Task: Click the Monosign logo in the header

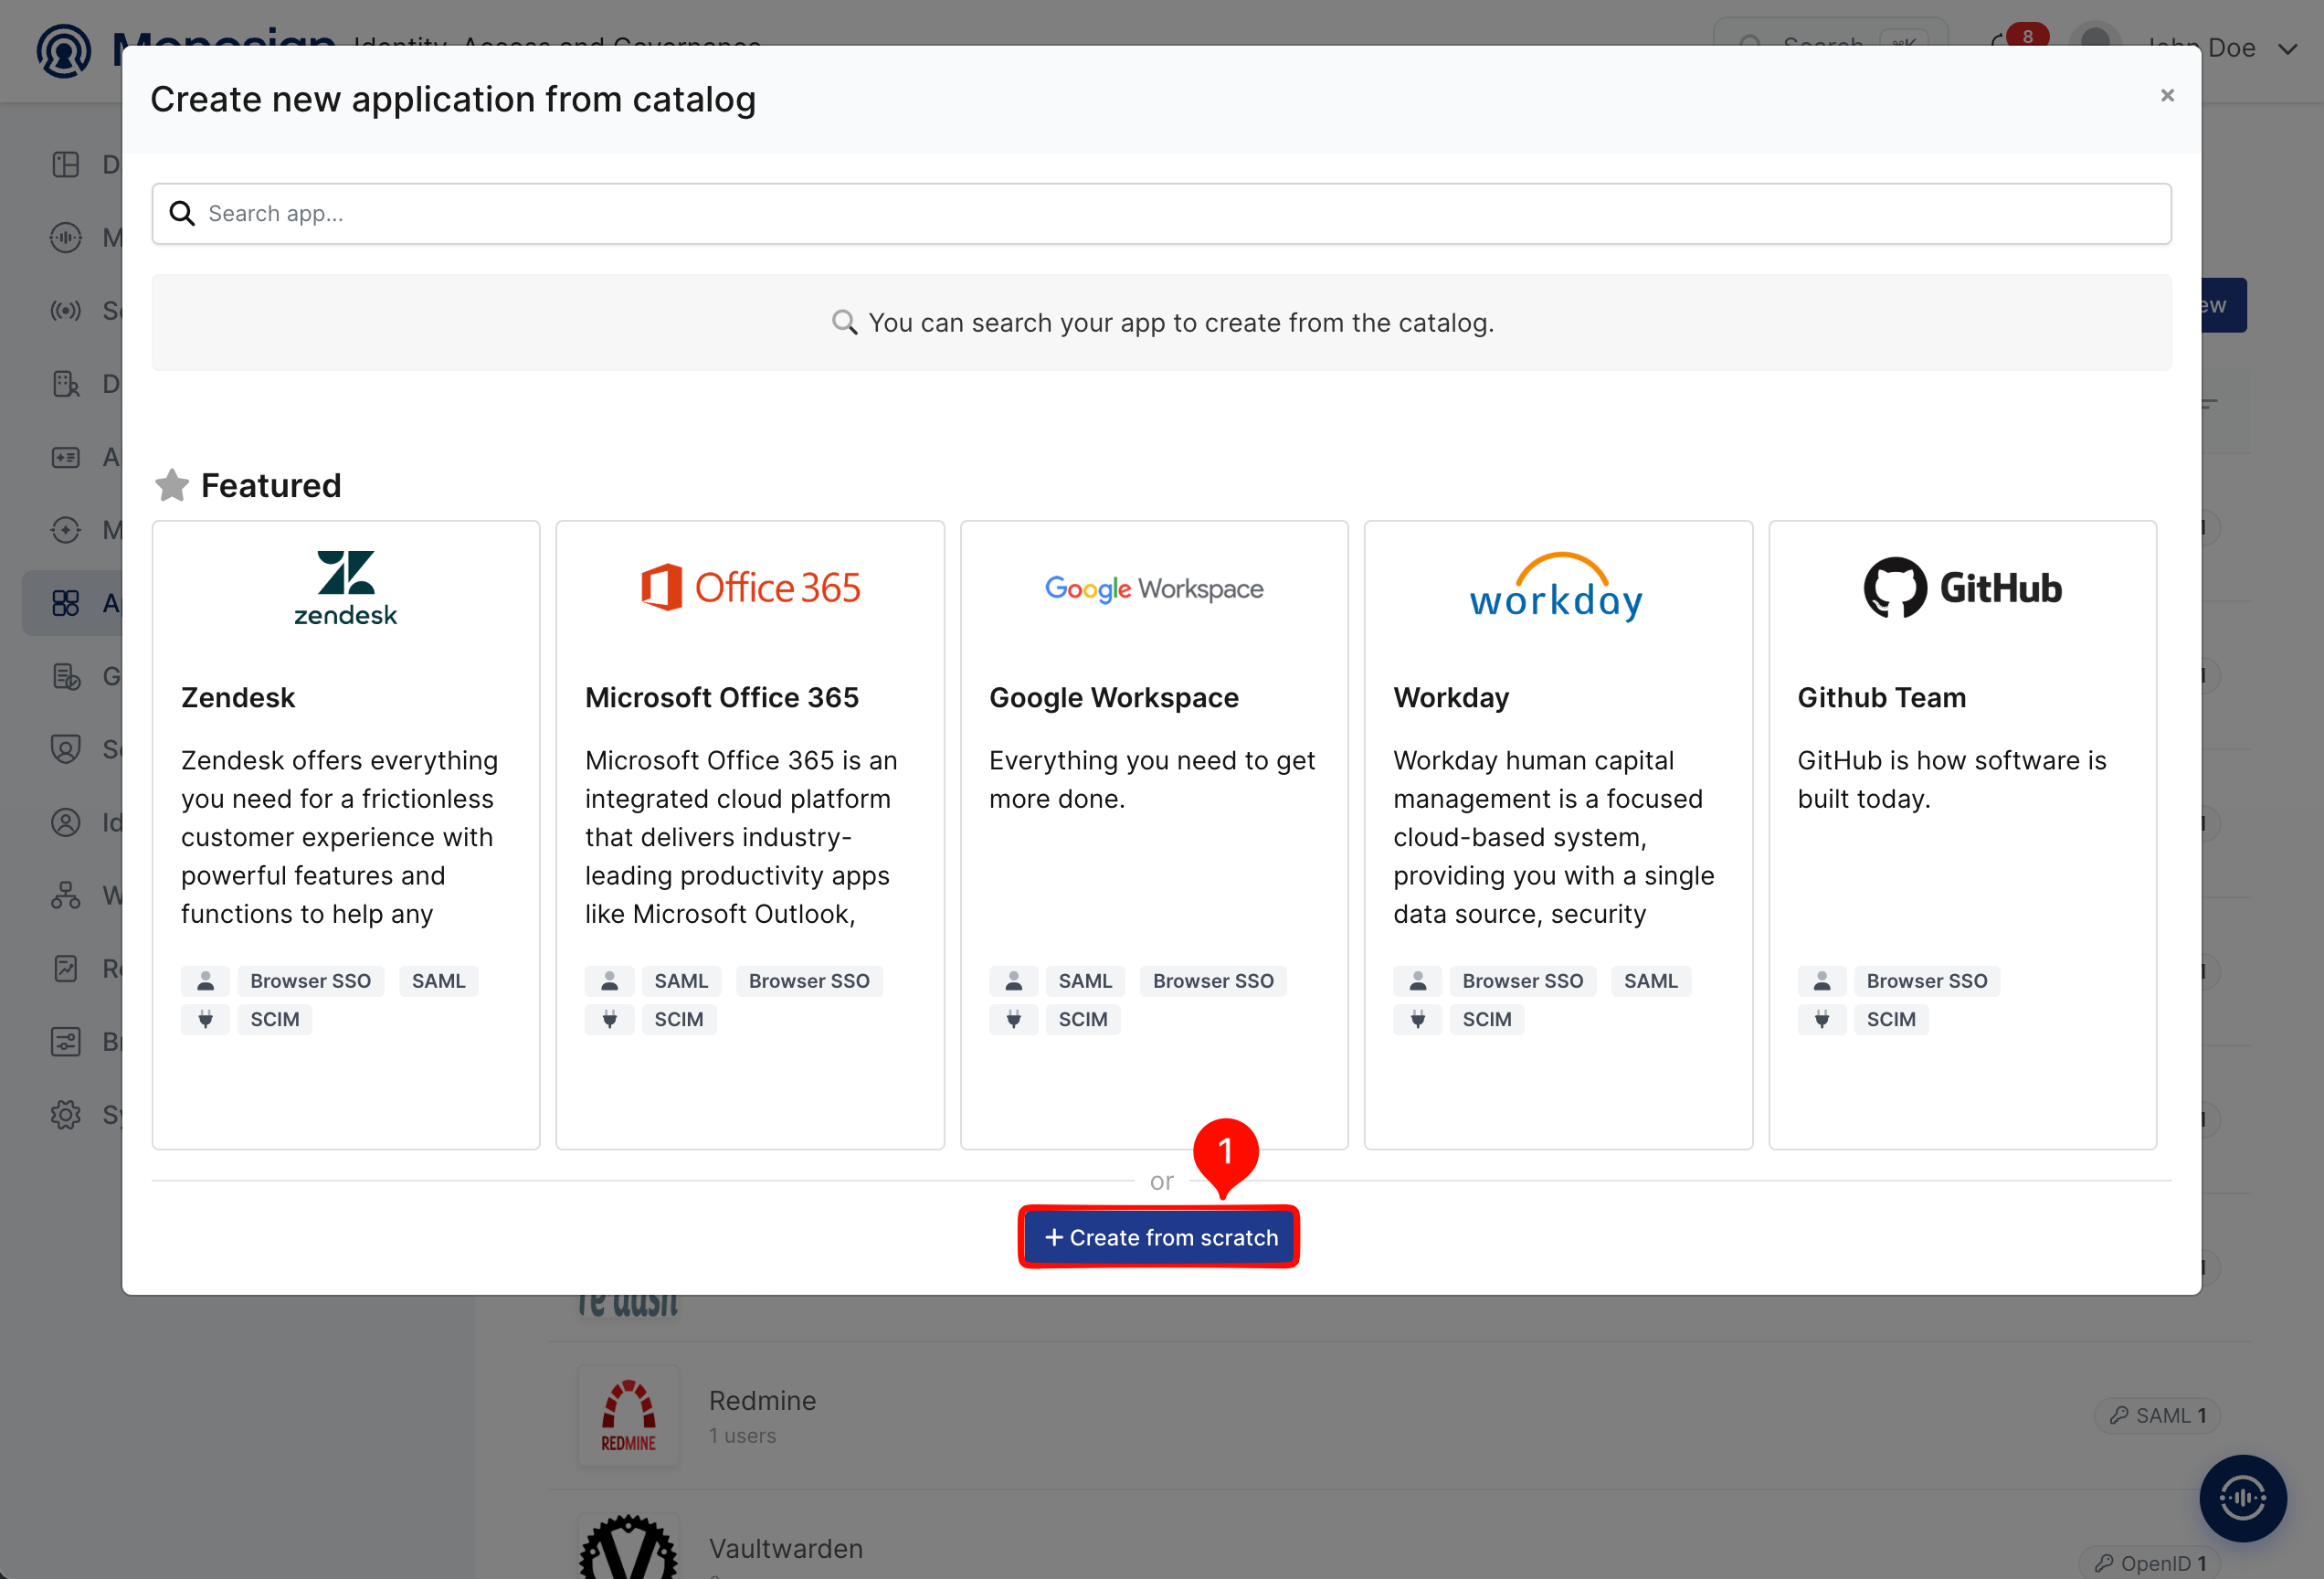Action: (64, 52)
